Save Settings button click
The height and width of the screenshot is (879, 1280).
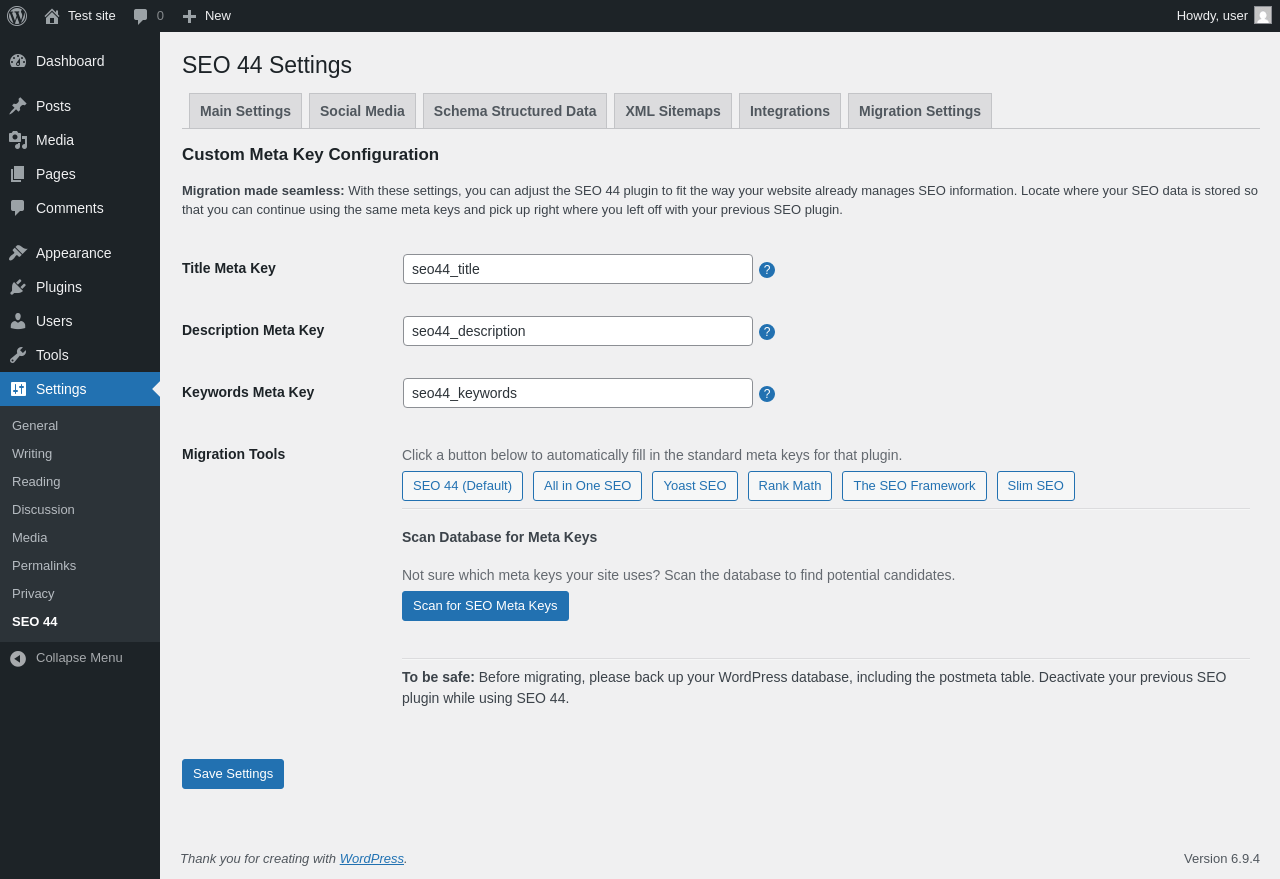point(233,774)
